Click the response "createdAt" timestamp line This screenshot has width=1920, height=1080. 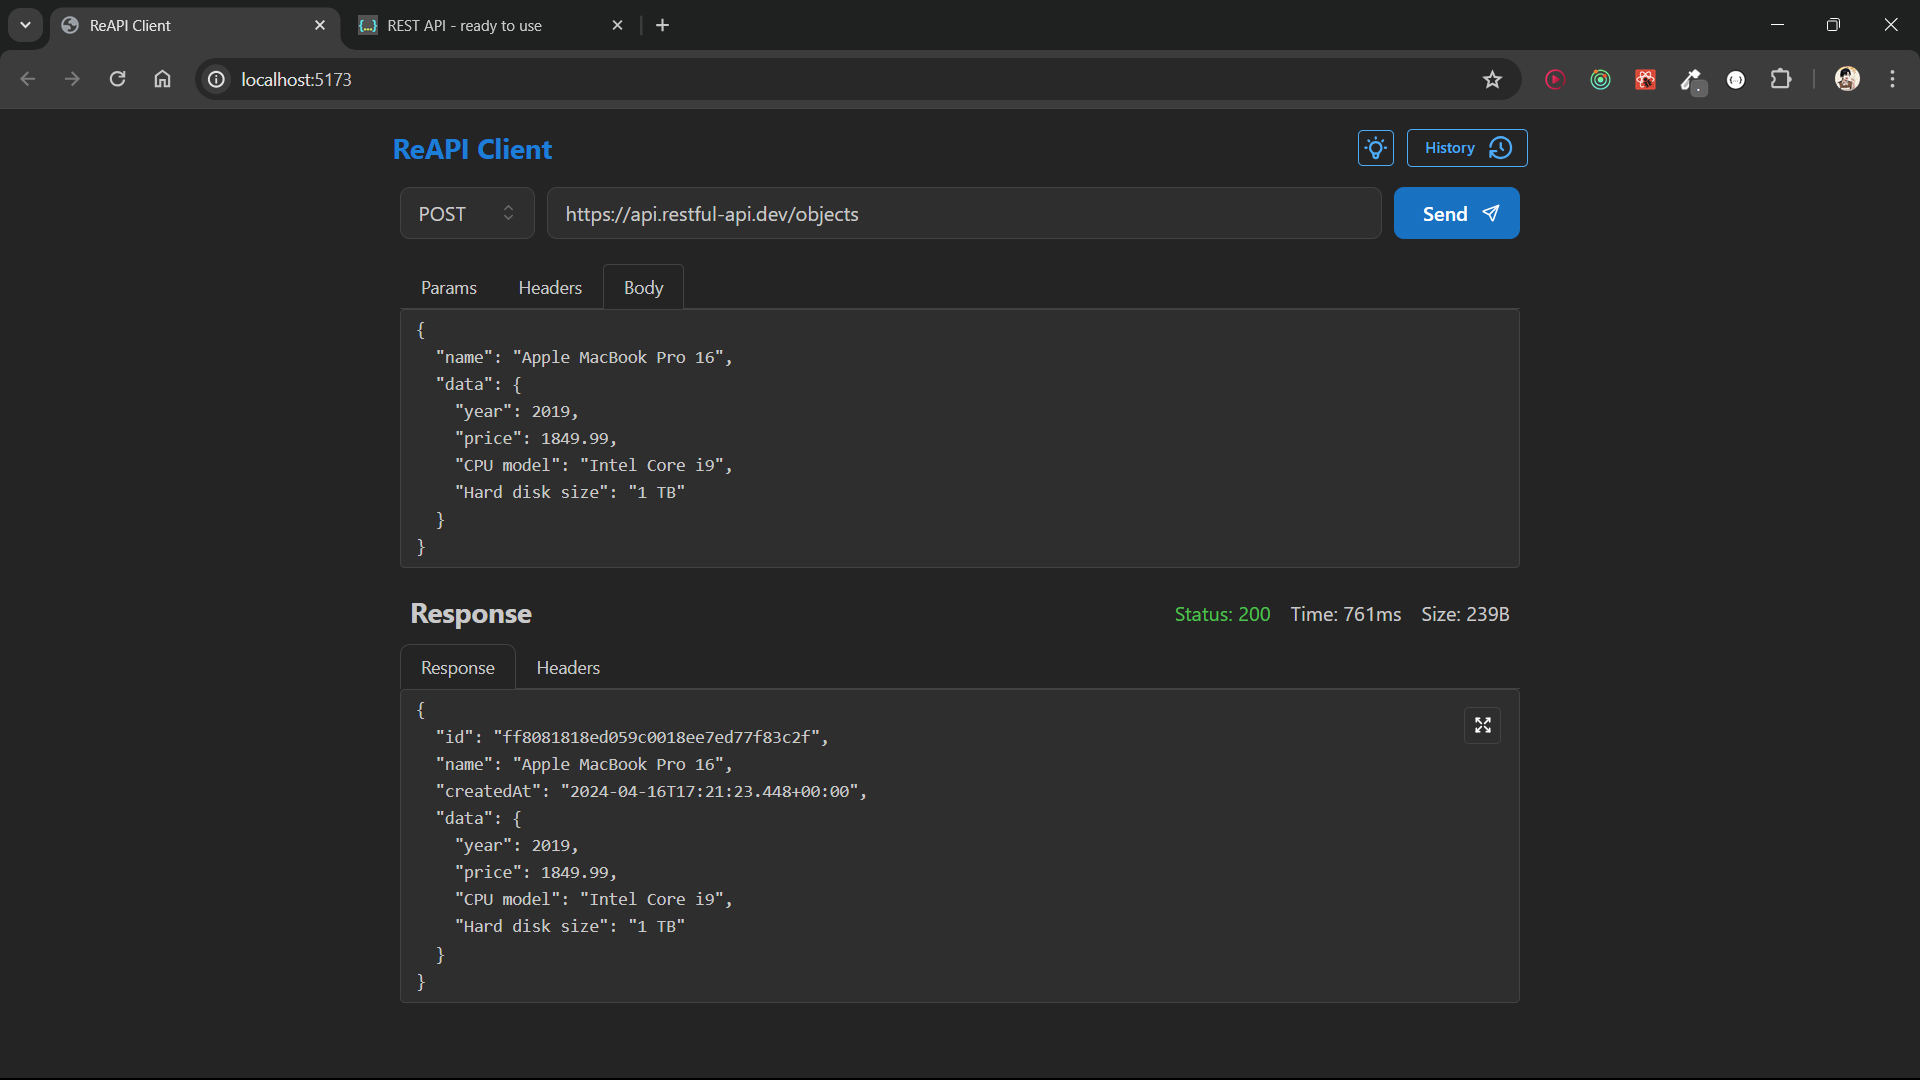[651, 791]
